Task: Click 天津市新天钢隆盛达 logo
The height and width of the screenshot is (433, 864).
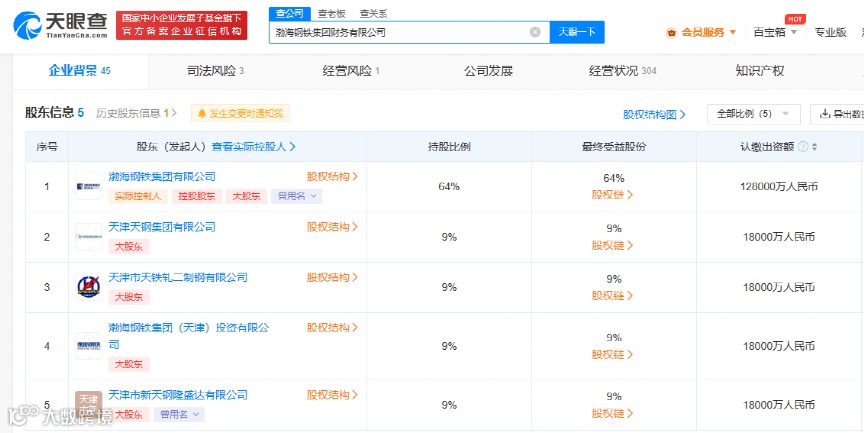Action: 88,404
